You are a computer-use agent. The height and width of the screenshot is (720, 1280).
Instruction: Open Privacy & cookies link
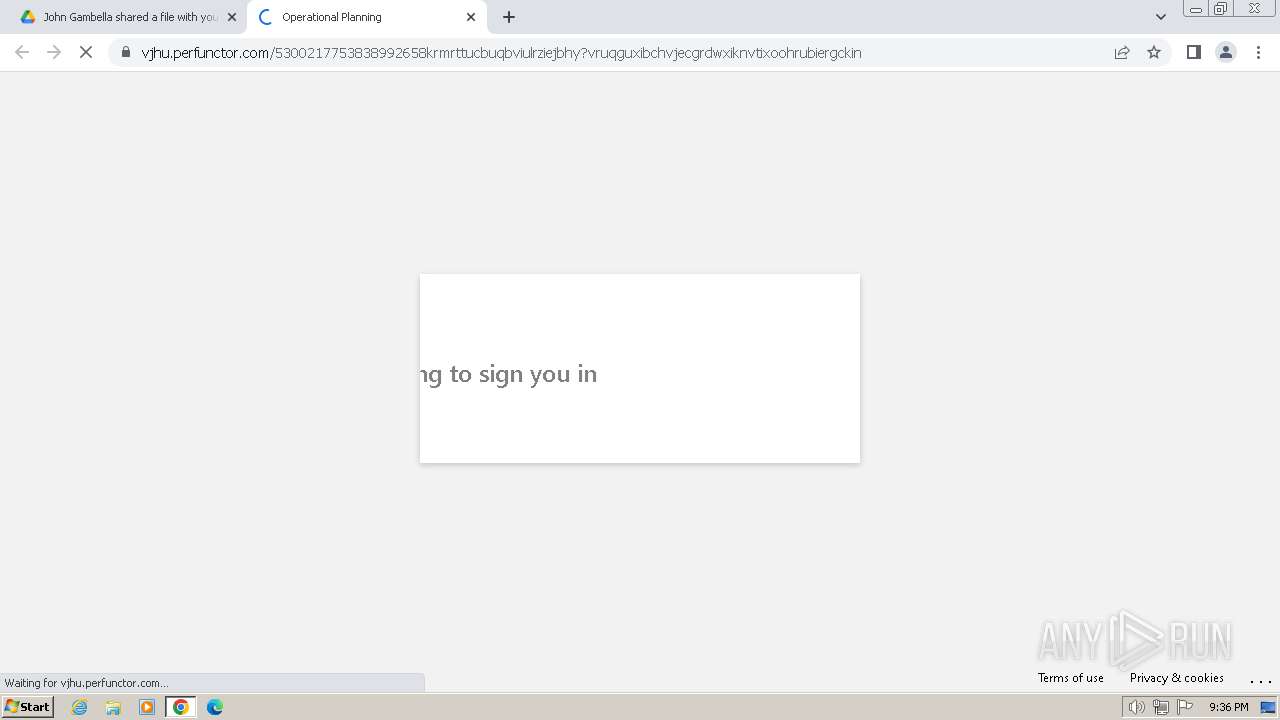[x=1176, y=678]
